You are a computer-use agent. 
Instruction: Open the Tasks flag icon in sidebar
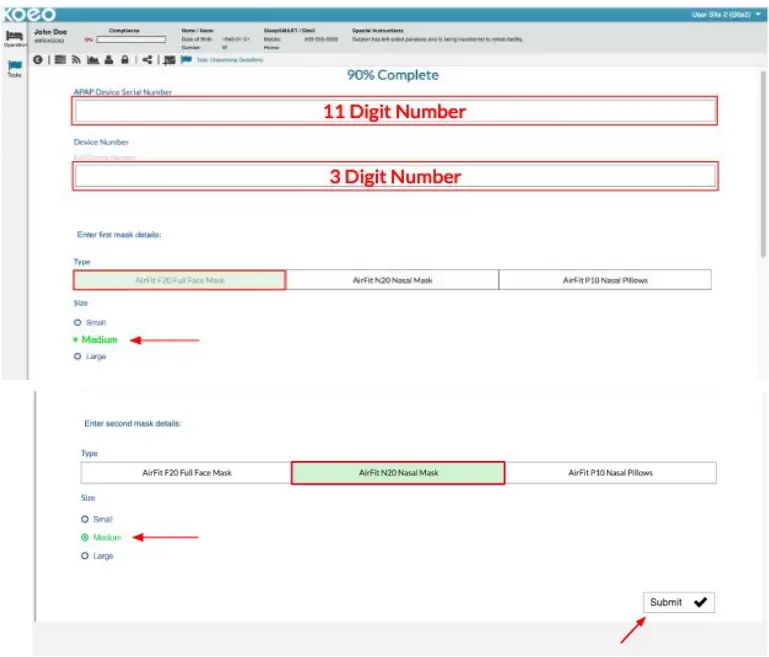click(x=15, y=66)
